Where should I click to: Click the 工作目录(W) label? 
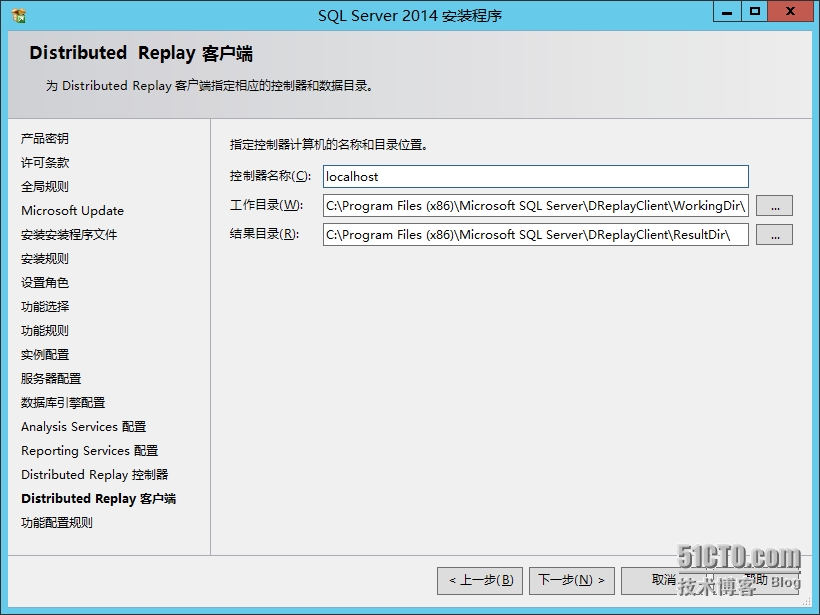266,205
